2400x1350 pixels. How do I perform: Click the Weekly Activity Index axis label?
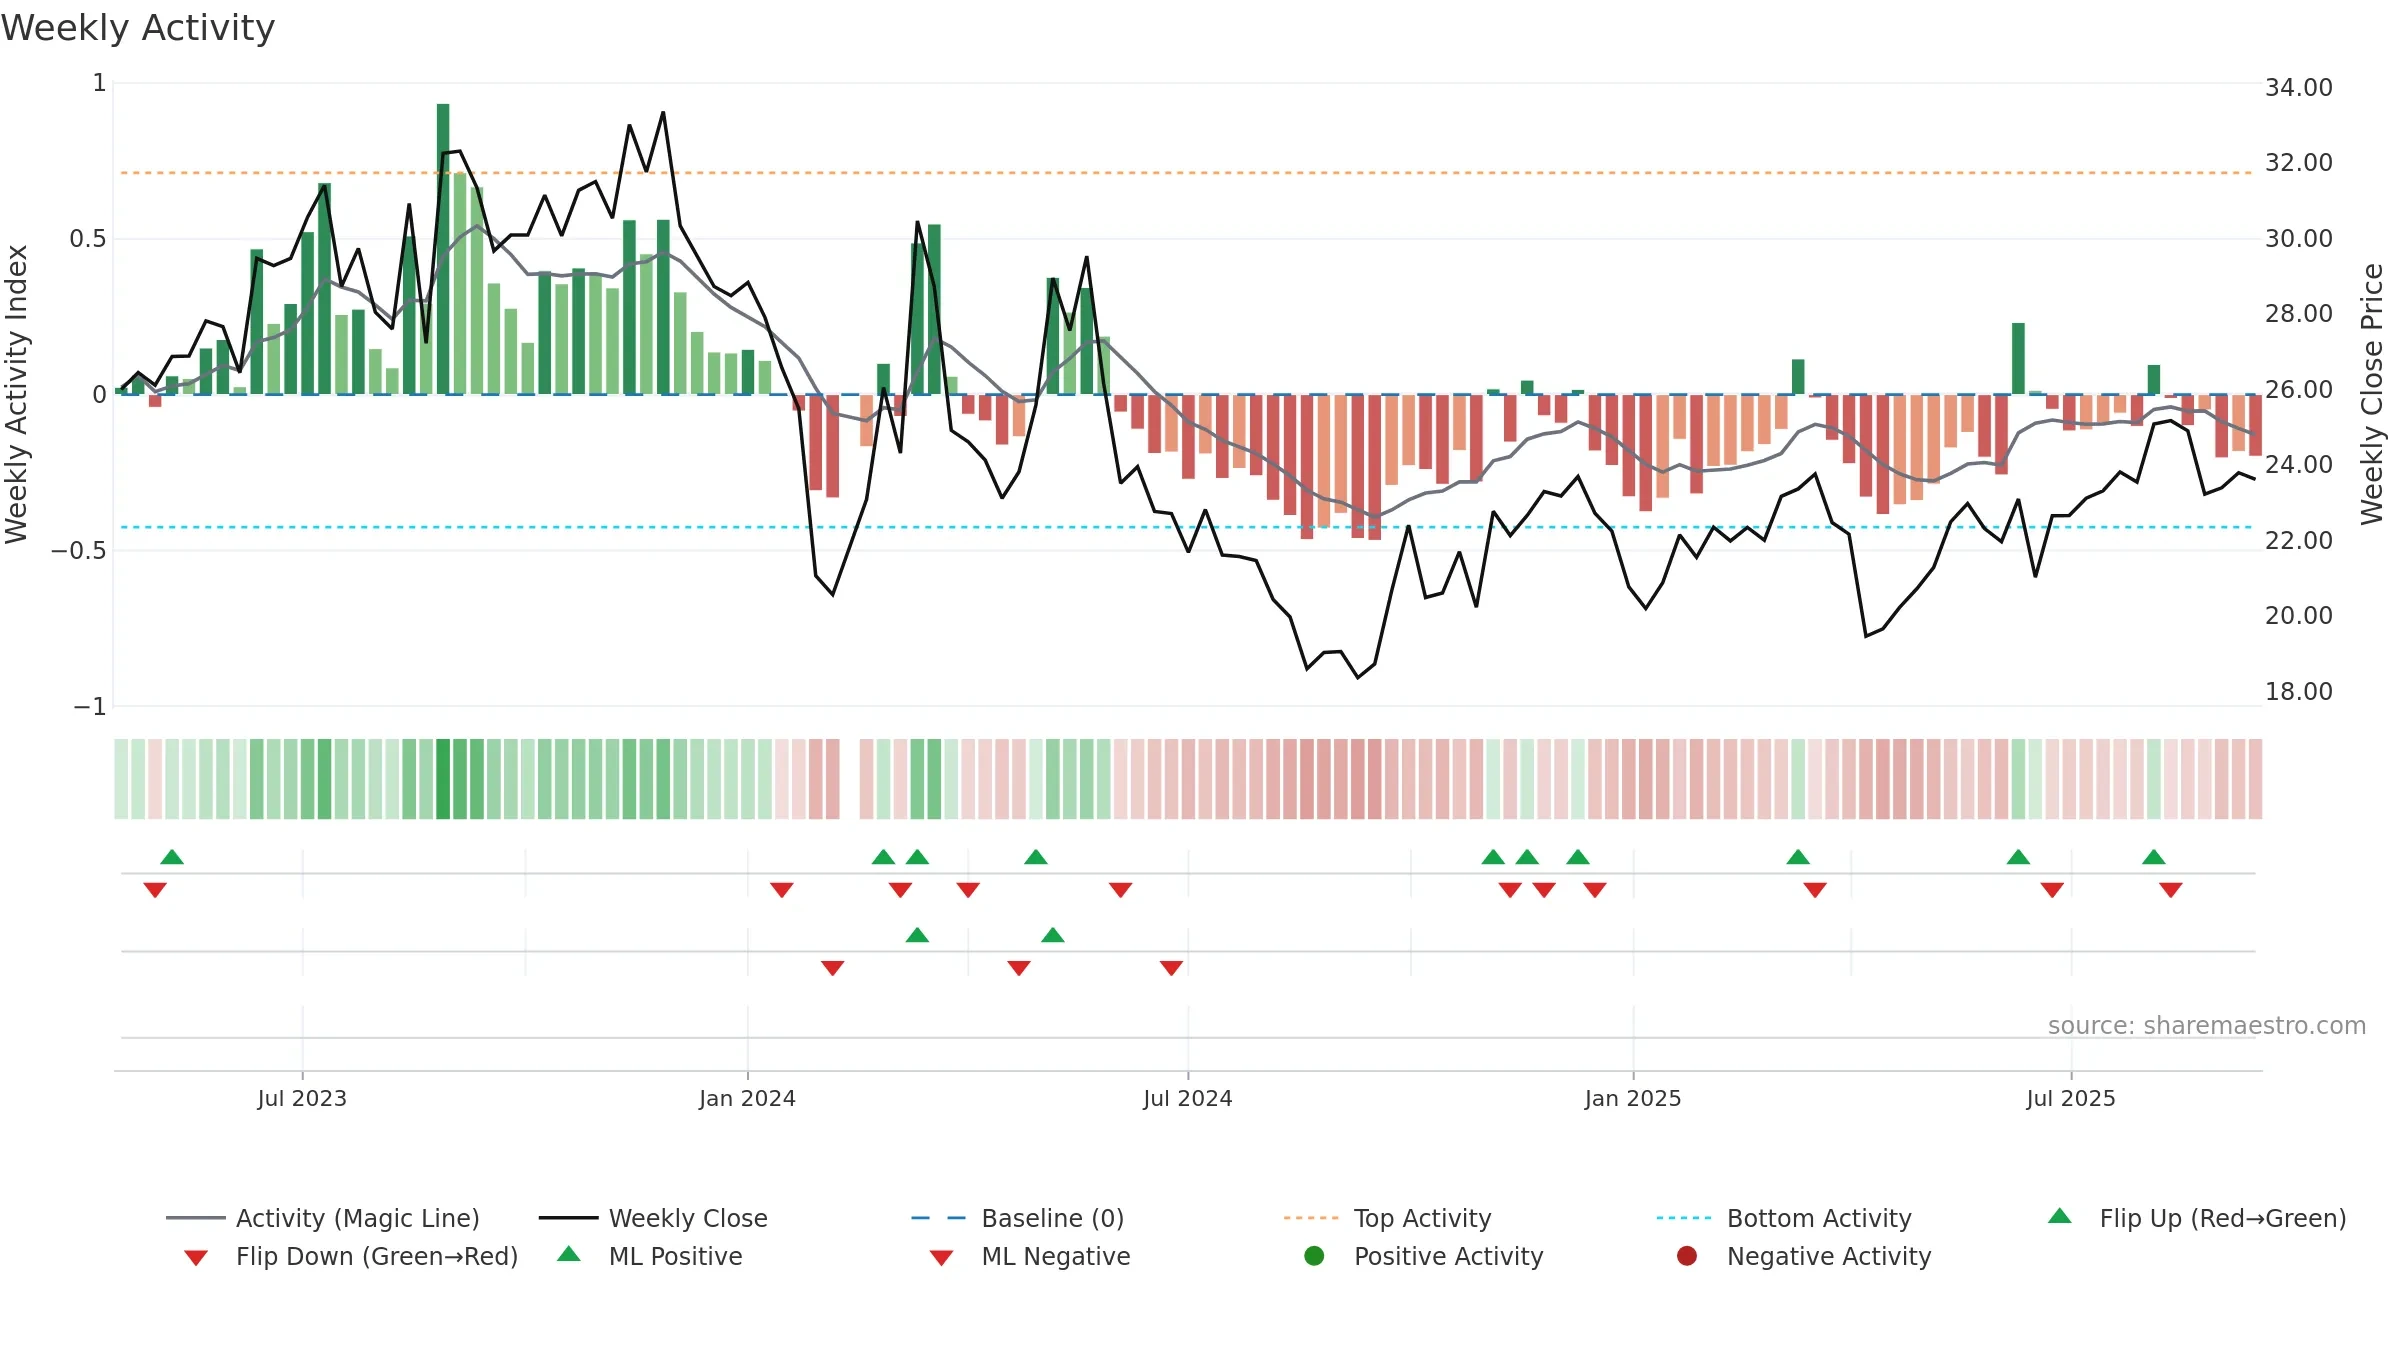click(17, 394)
